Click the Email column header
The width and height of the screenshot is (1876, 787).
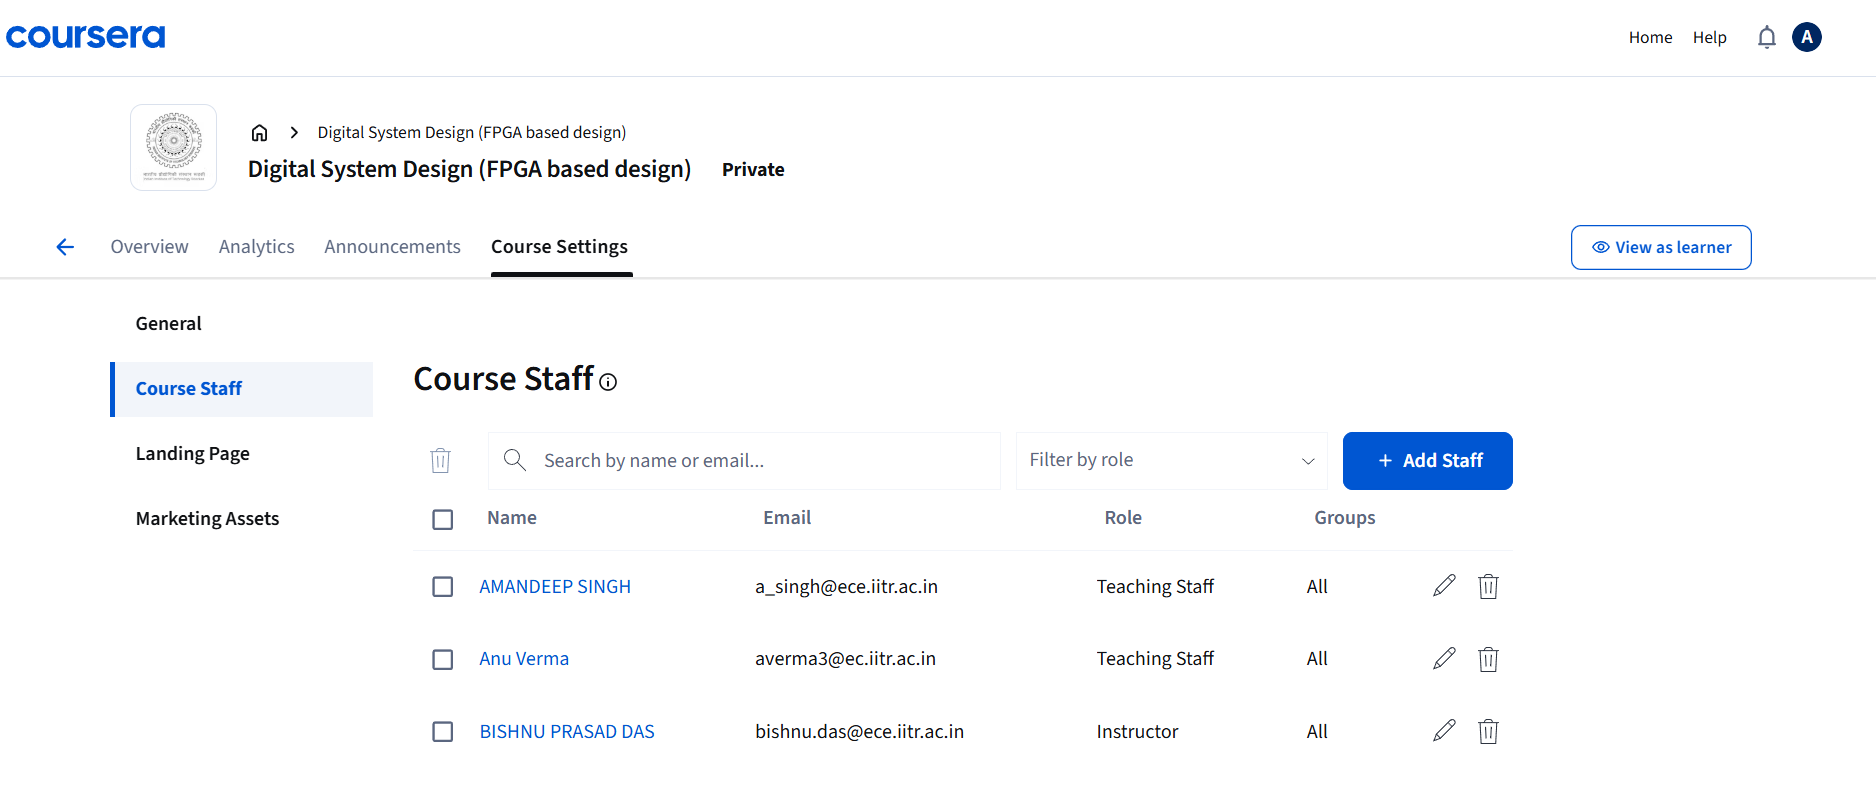click(x=787, y=518)
